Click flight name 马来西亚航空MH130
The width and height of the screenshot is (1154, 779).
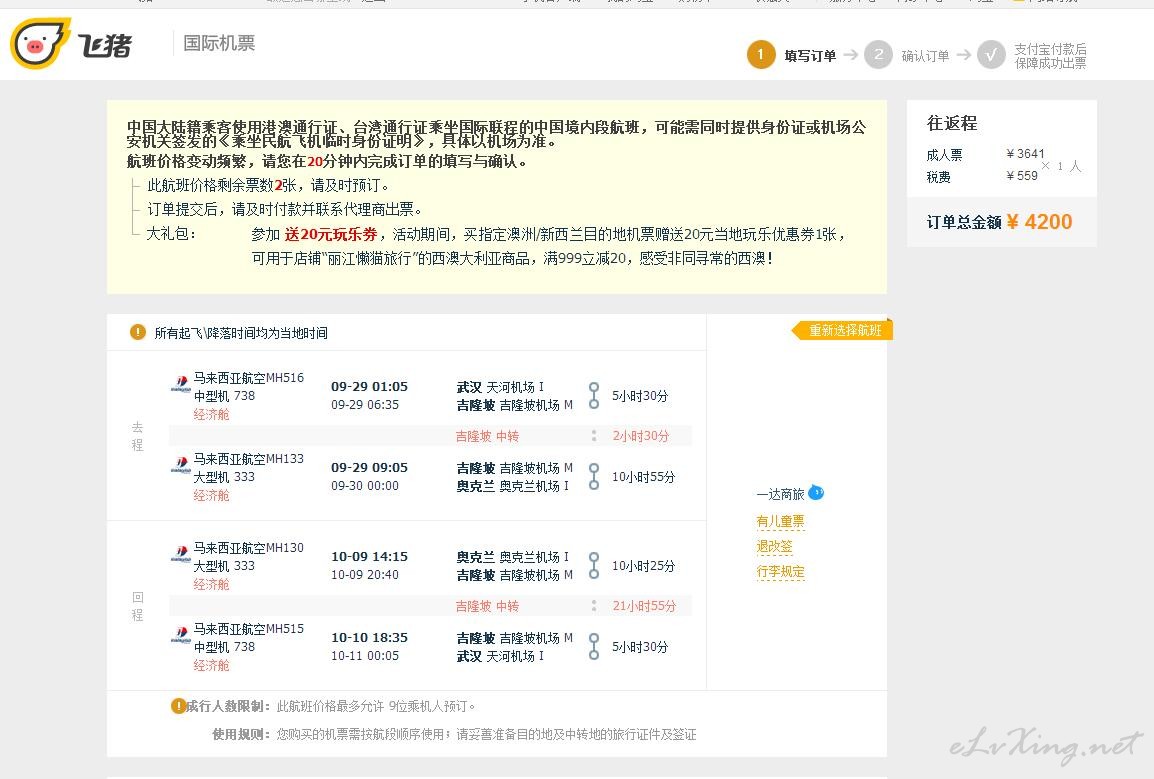pyautogui.click(x=249, y=548)
